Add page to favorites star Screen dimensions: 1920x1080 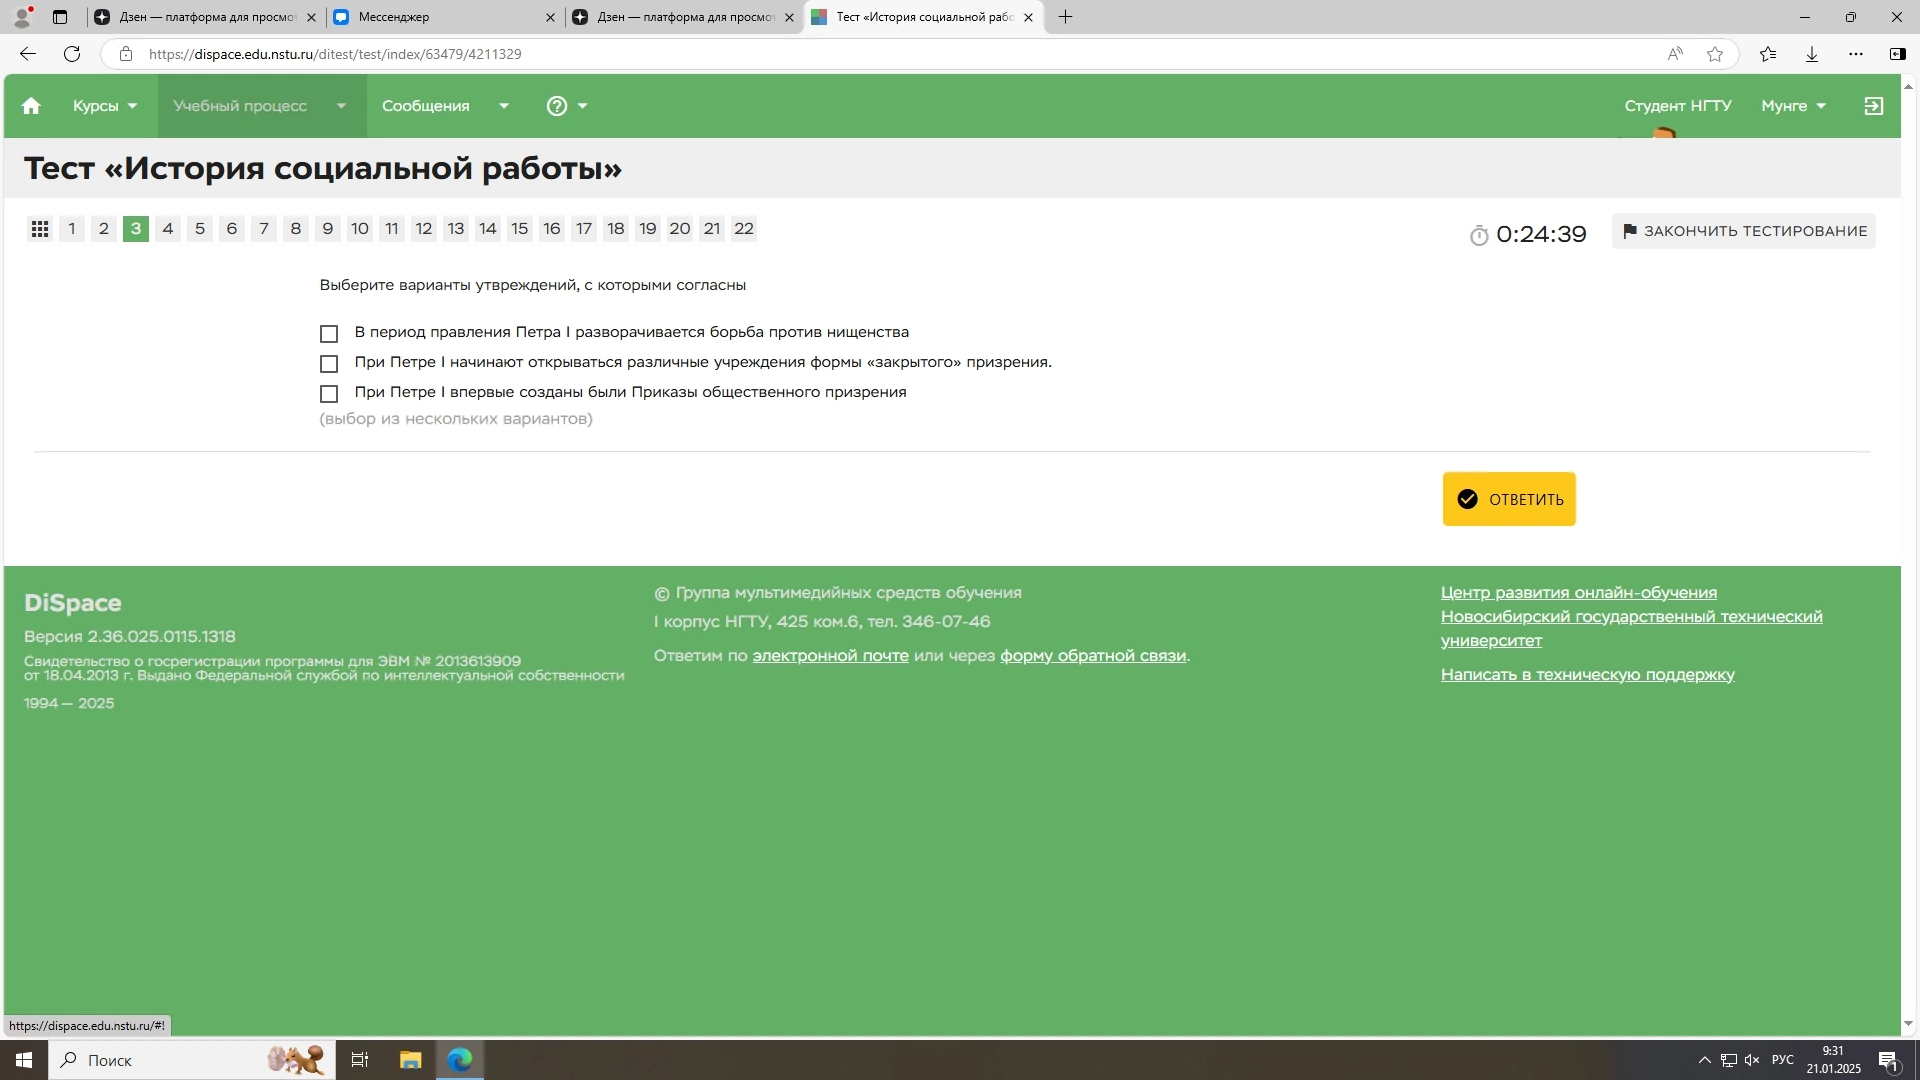tap(1715, 54)
